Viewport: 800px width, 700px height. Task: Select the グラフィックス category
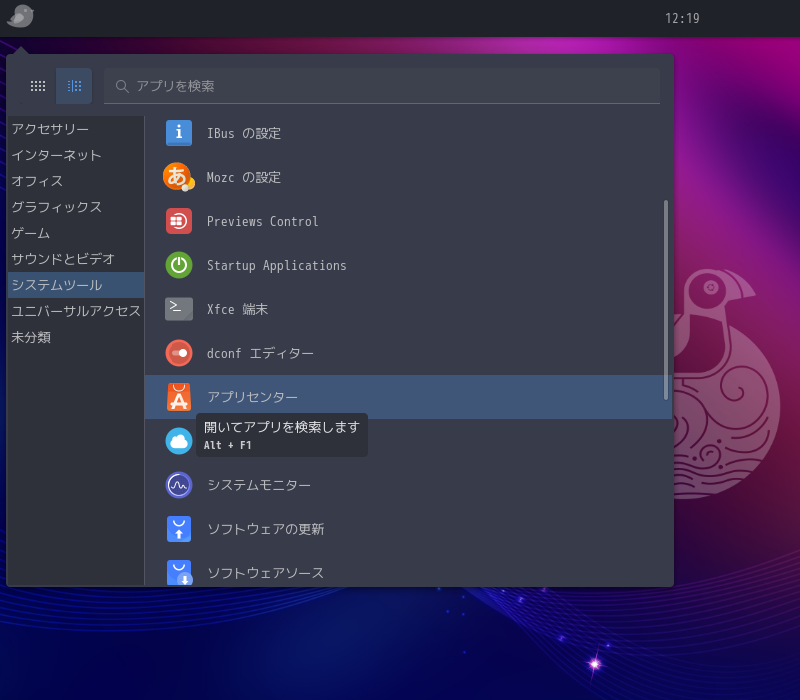point(76,207)
